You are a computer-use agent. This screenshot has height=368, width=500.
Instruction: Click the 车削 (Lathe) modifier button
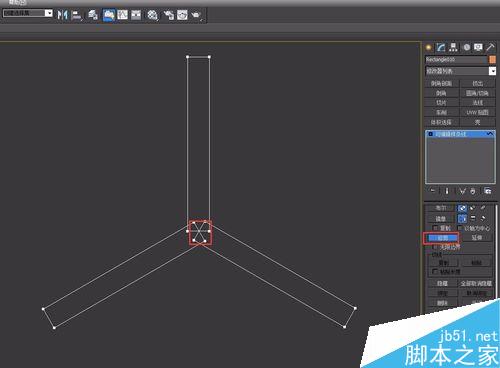click(x=442, y=112)
